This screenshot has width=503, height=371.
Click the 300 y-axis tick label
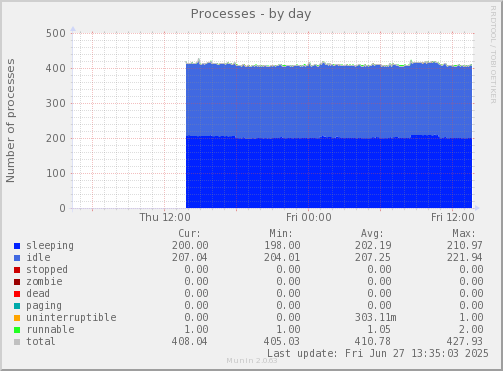click(56, 103)
